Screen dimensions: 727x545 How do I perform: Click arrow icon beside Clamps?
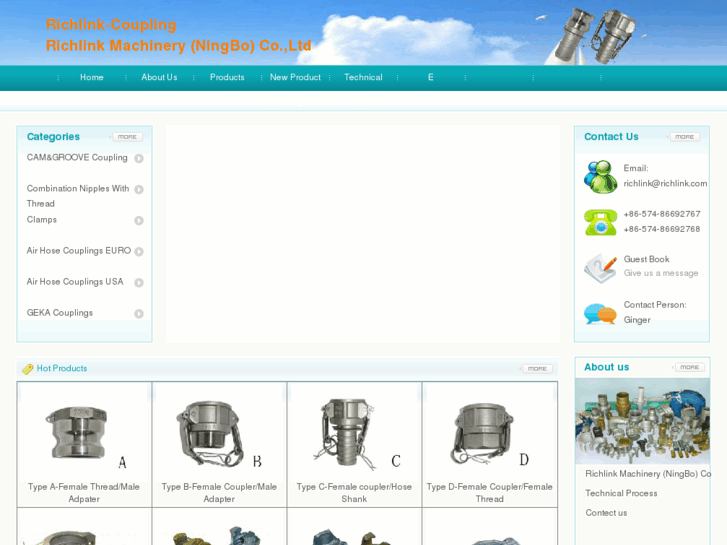[139, 220]
